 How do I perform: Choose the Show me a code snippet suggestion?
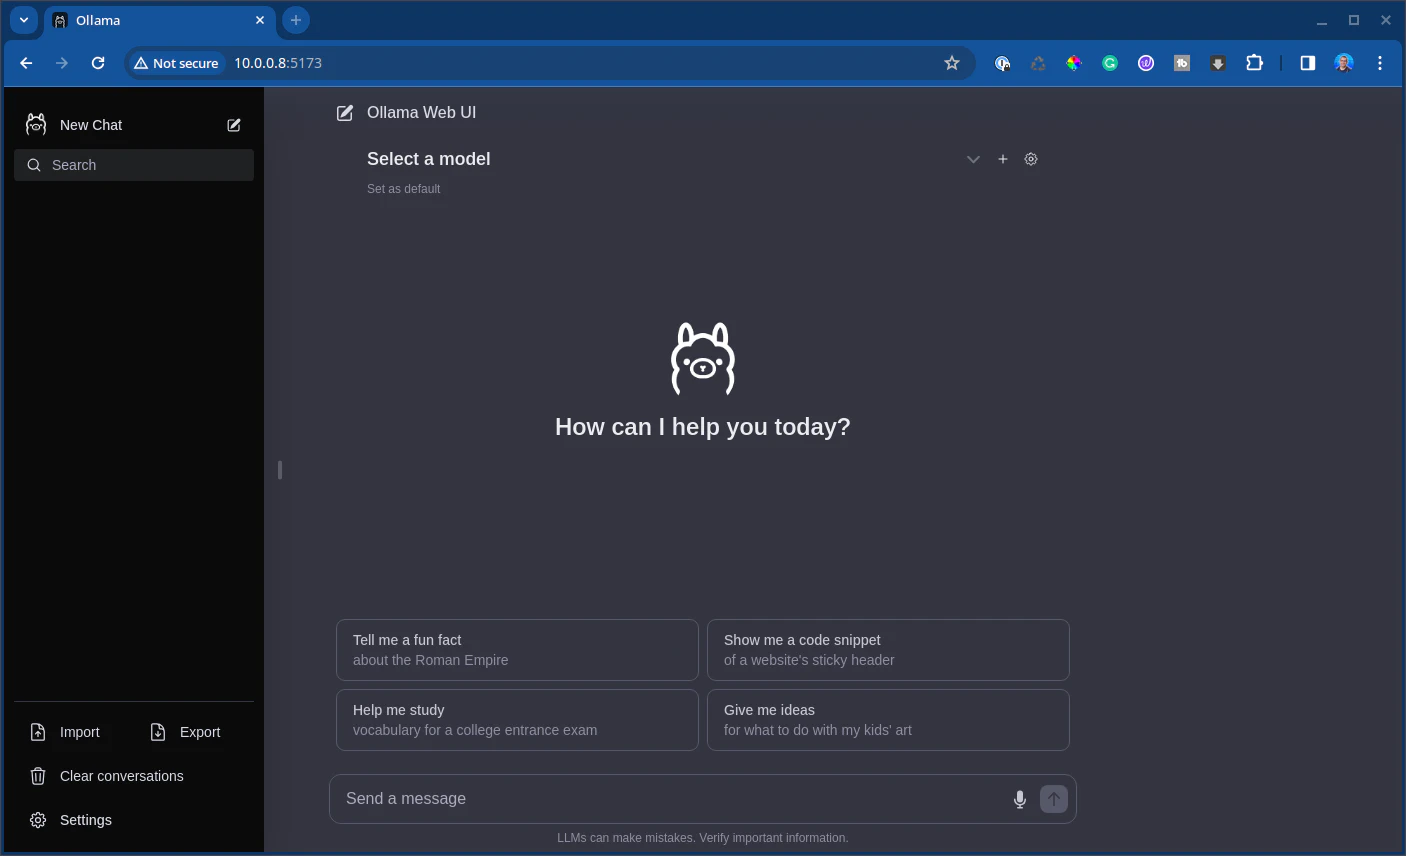point(888,650)
